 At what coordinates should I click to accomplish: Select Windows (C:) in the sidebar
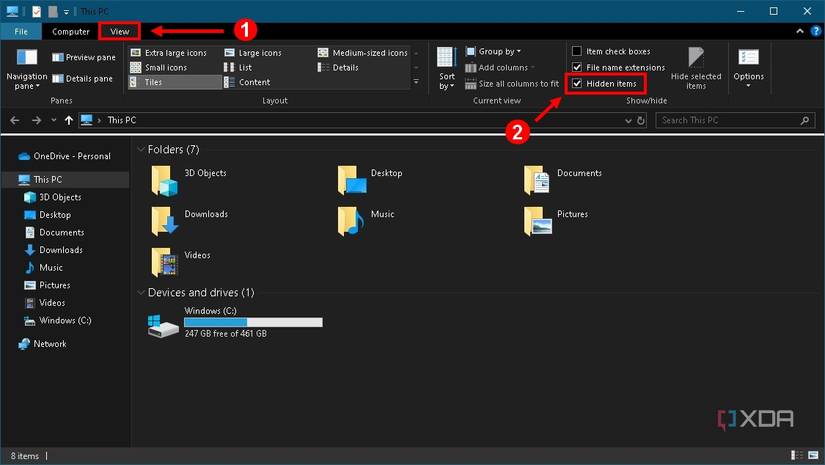click(x=58, y=320)
